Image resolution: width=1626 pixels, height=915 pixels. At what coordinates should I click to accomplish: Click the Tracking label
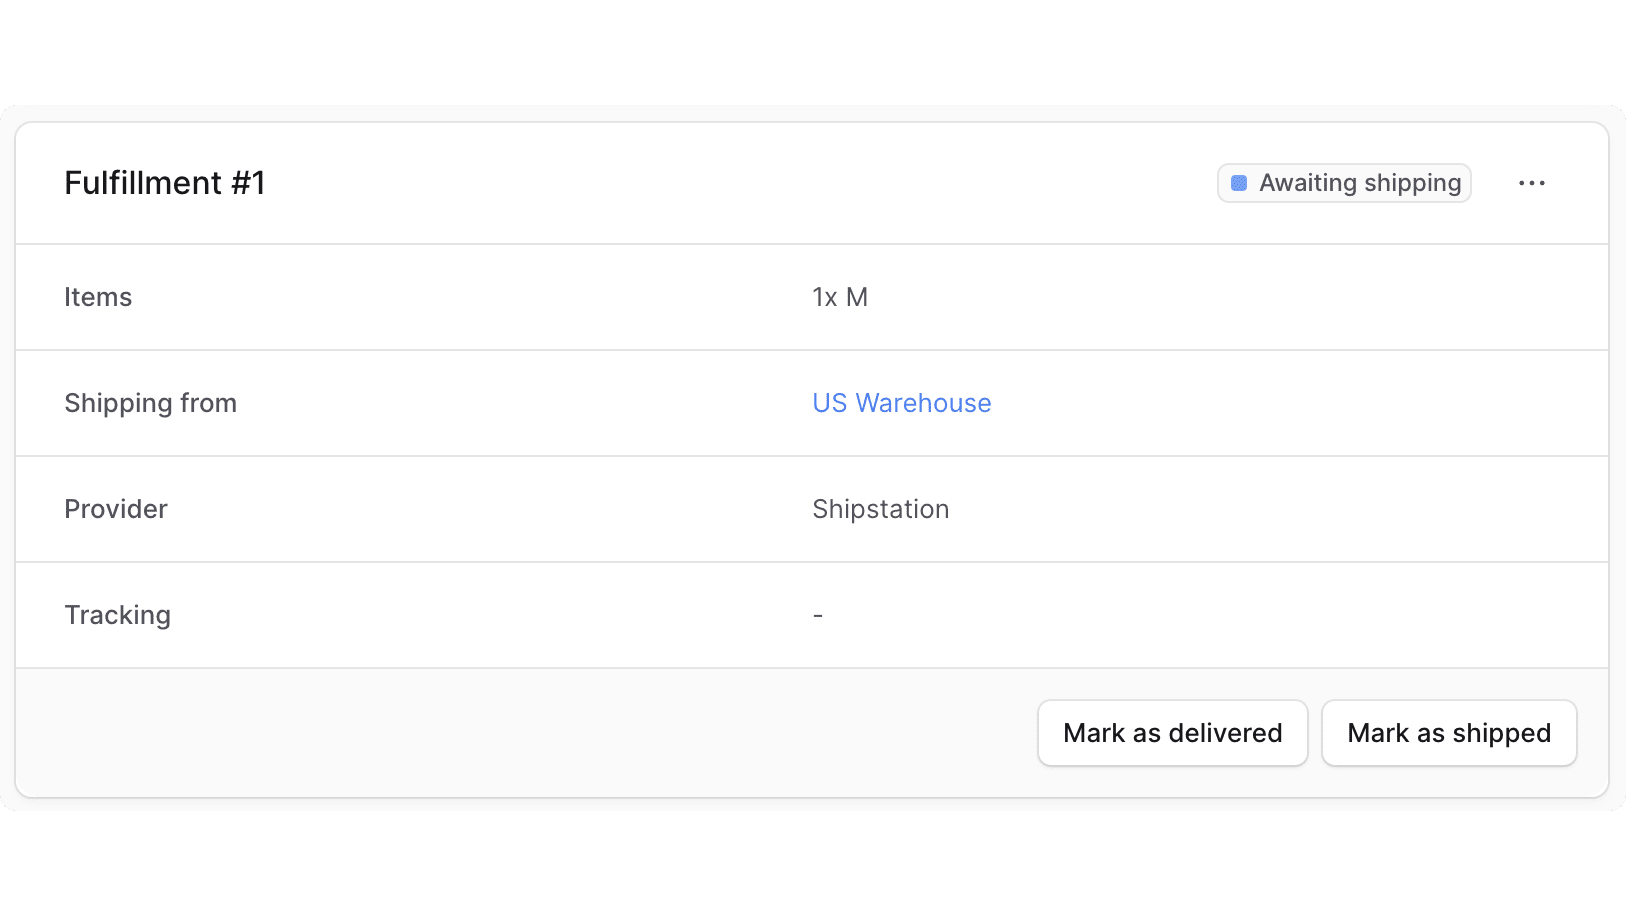point(117,615)
